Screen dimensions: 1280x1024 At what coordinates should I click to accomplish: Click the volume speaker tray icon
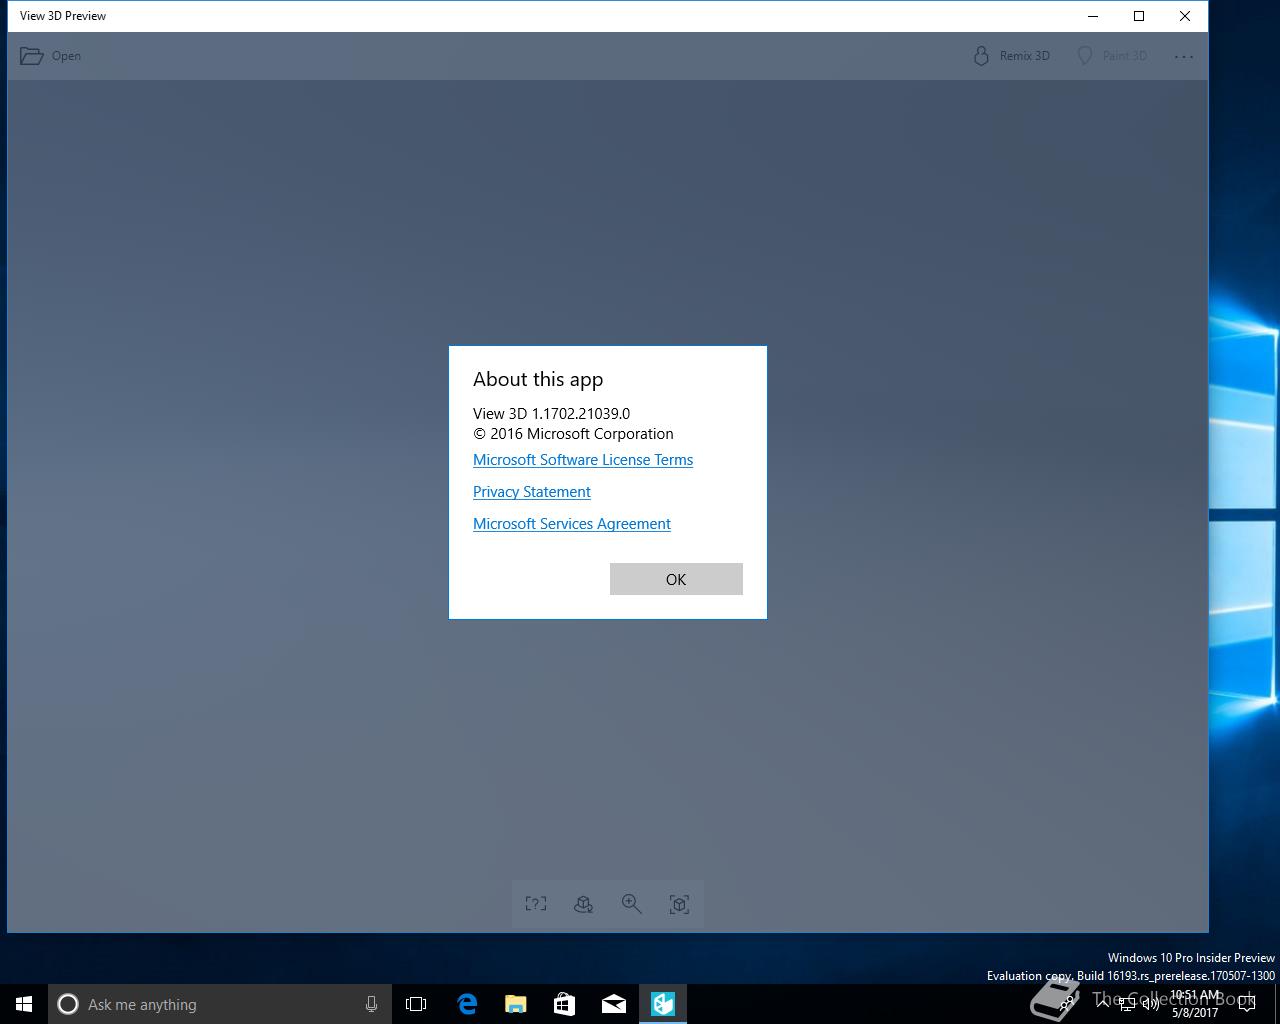click(1151, 1004)
